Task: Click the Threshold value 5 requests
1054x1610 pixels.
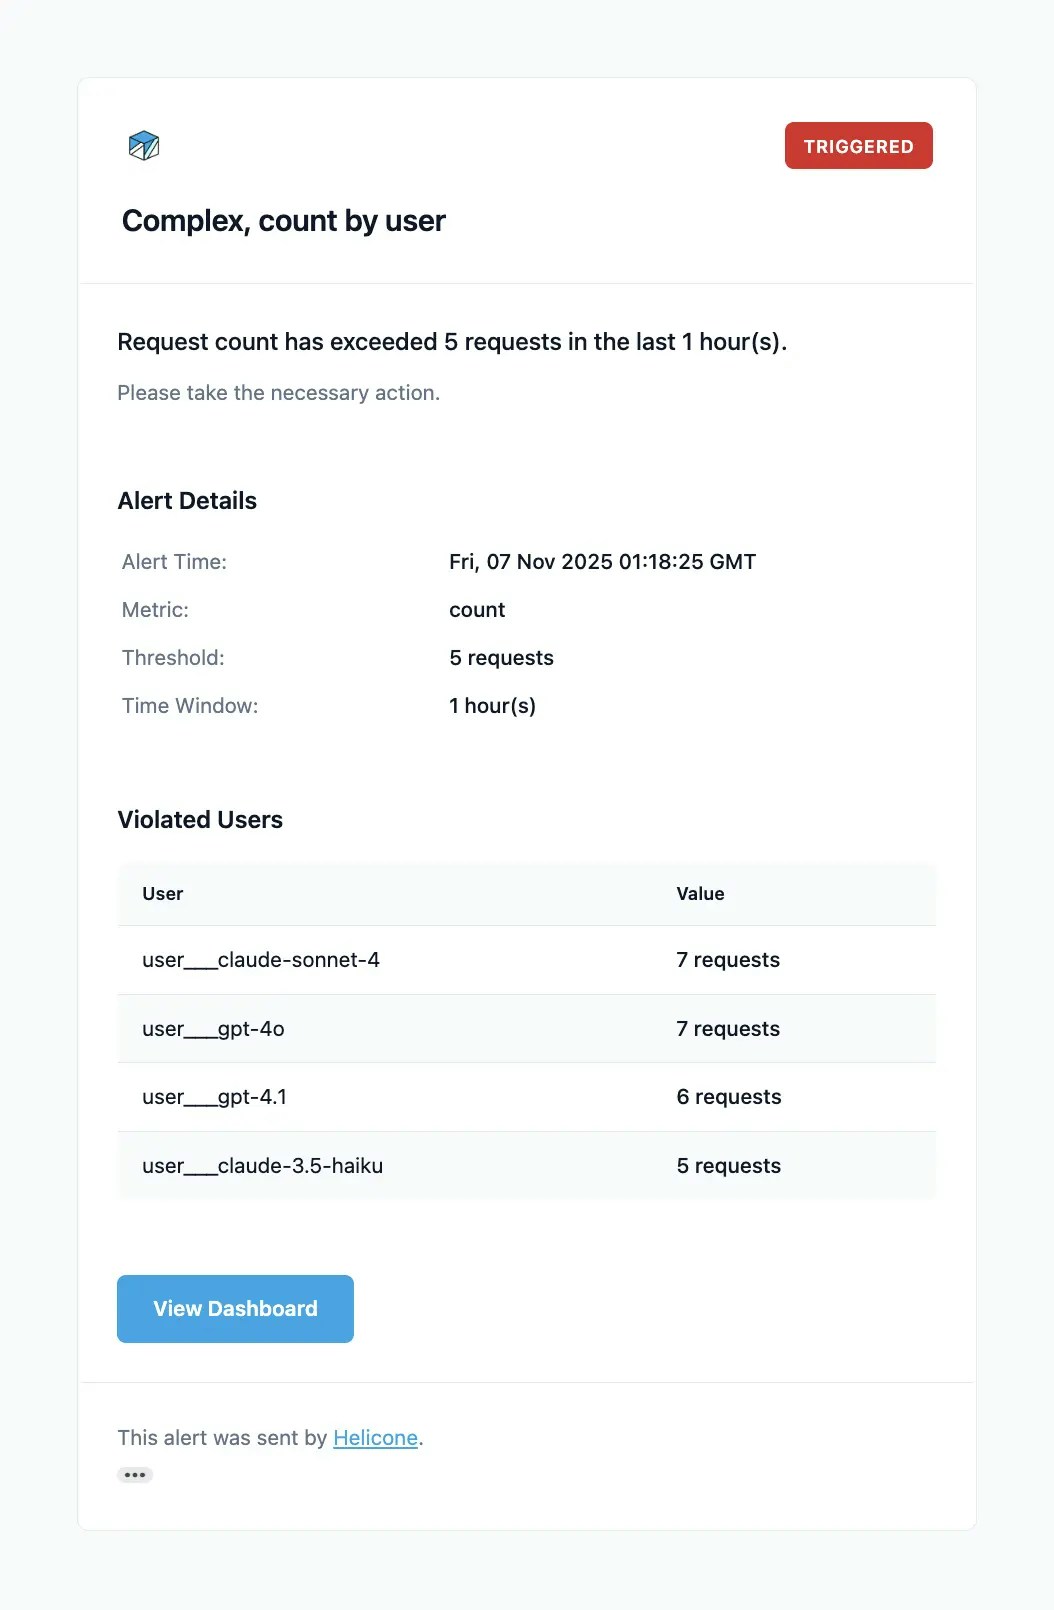Action: coord(501,657)
